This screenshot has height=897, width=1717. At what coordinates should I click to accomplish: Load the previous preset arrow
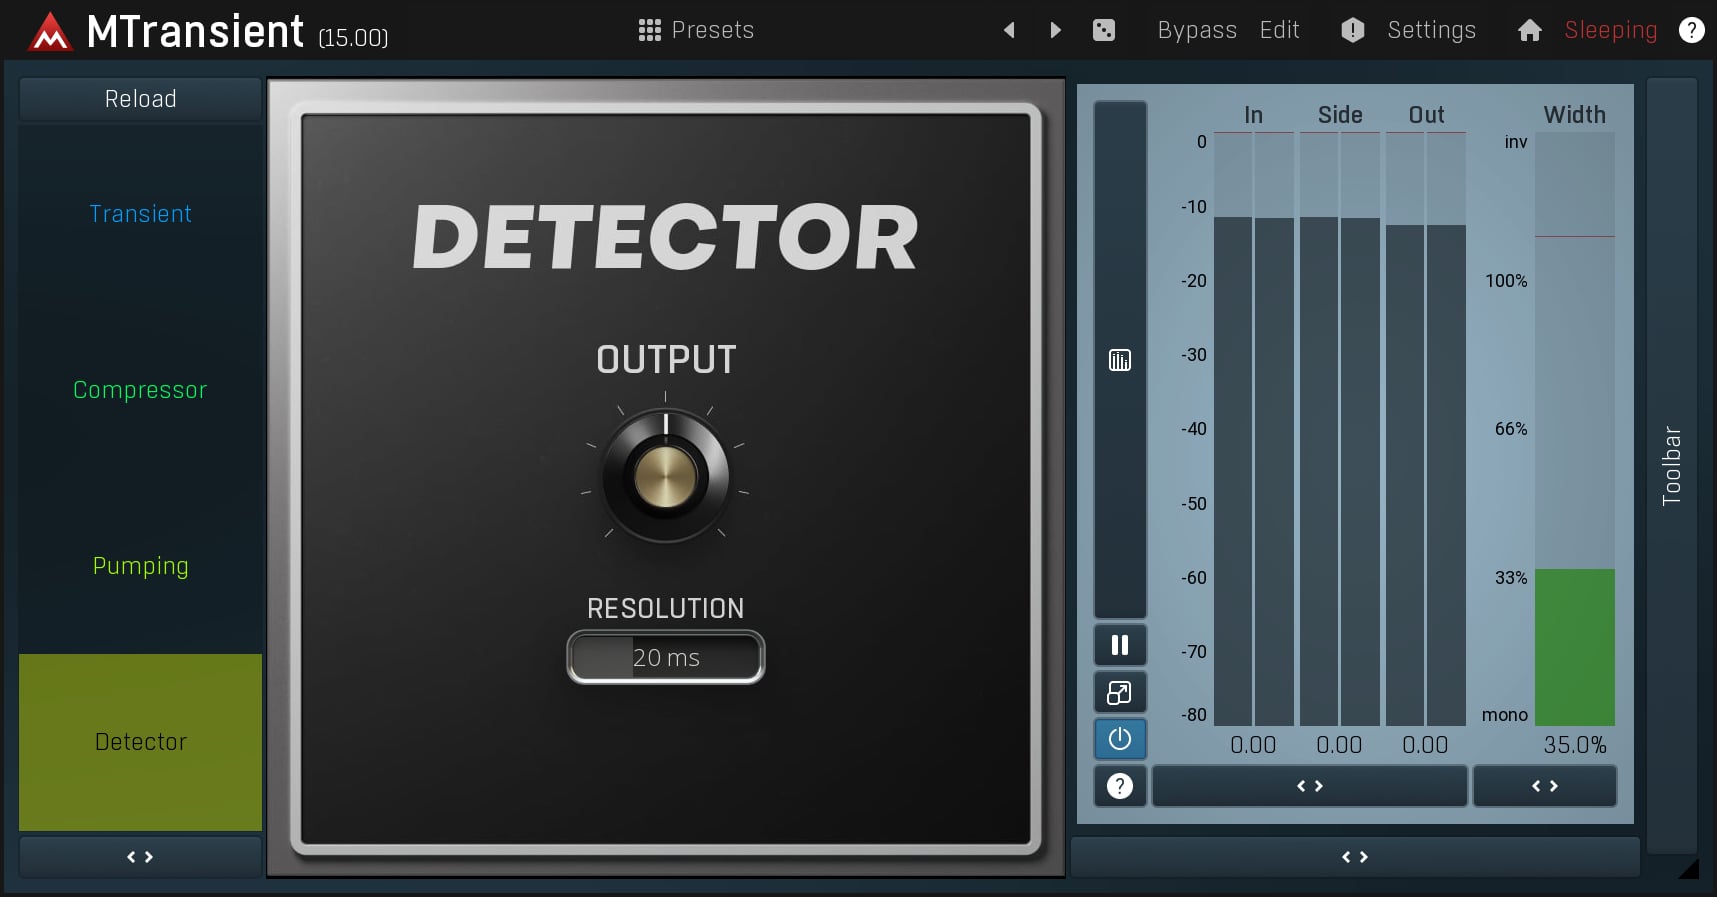click(1009, 31)
